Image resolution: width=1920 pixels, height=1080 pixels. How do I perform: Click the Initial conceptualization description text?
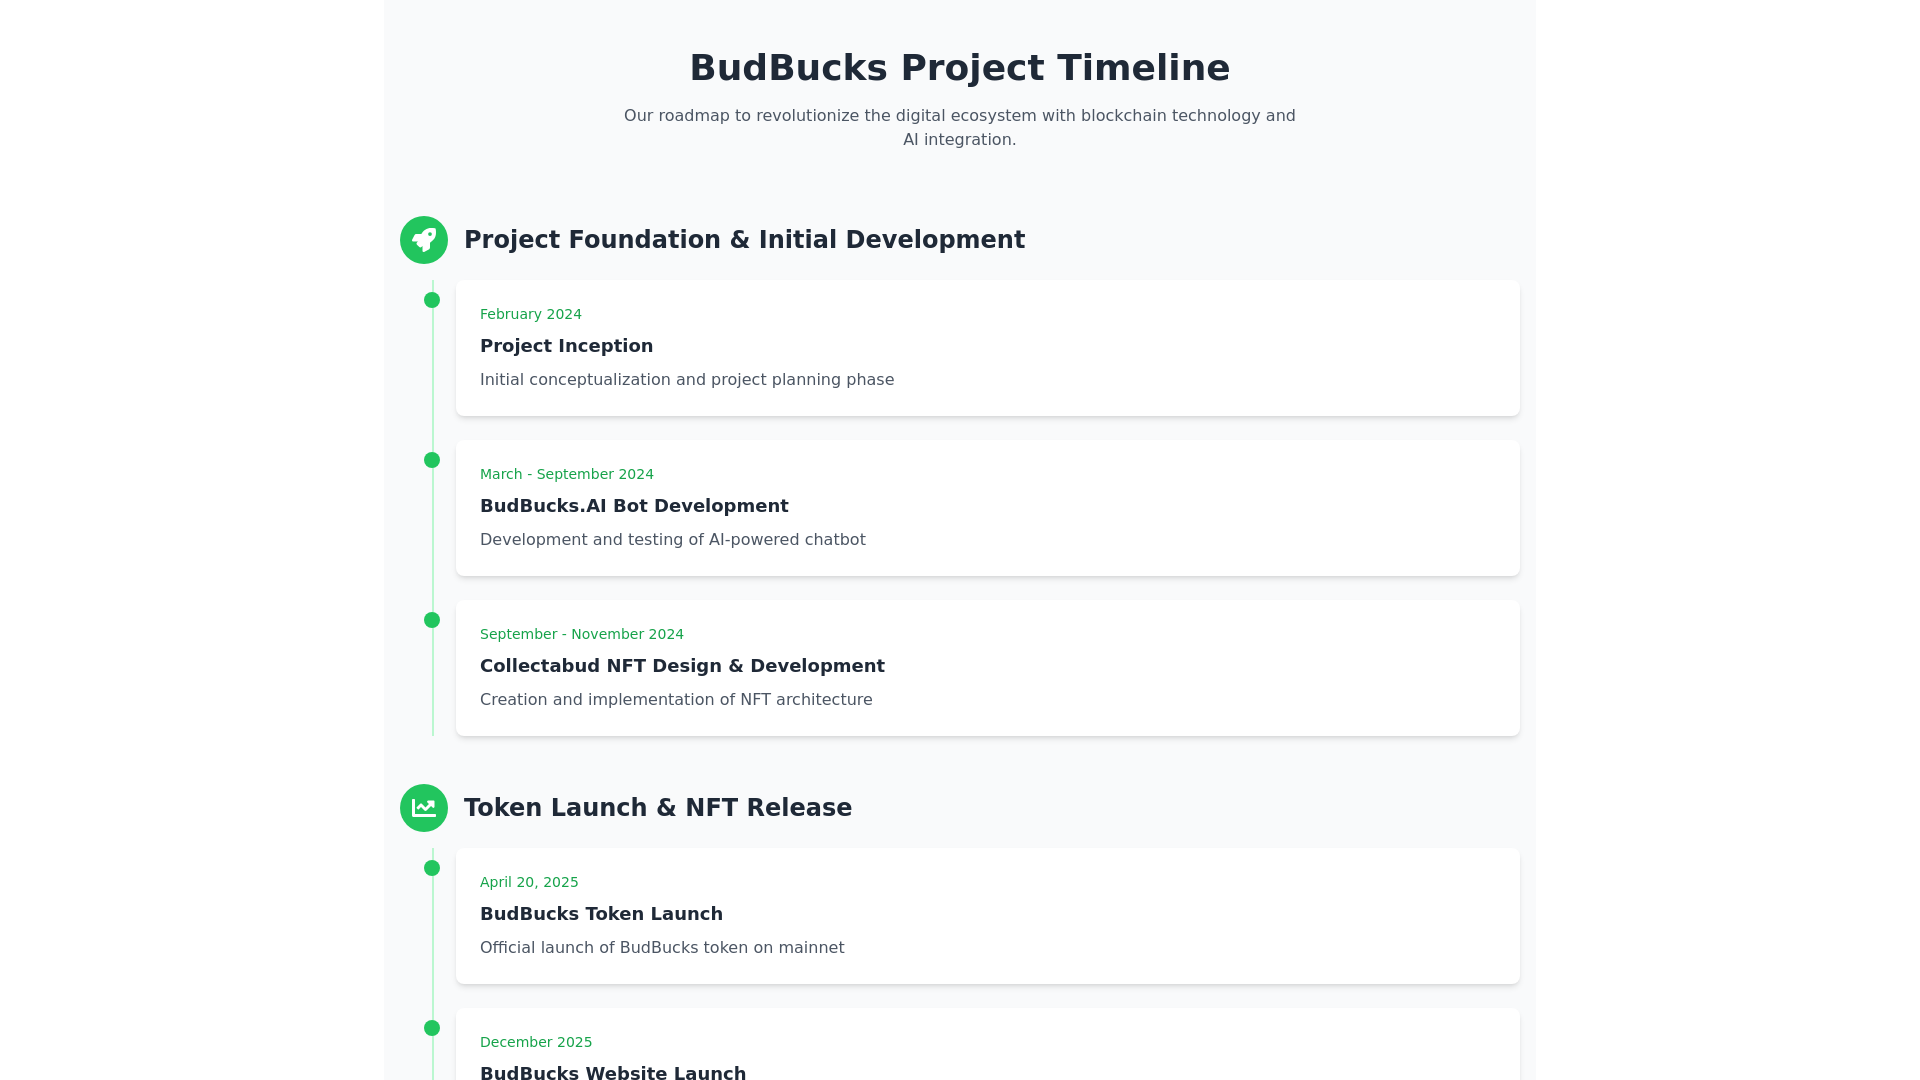(687, 380)
